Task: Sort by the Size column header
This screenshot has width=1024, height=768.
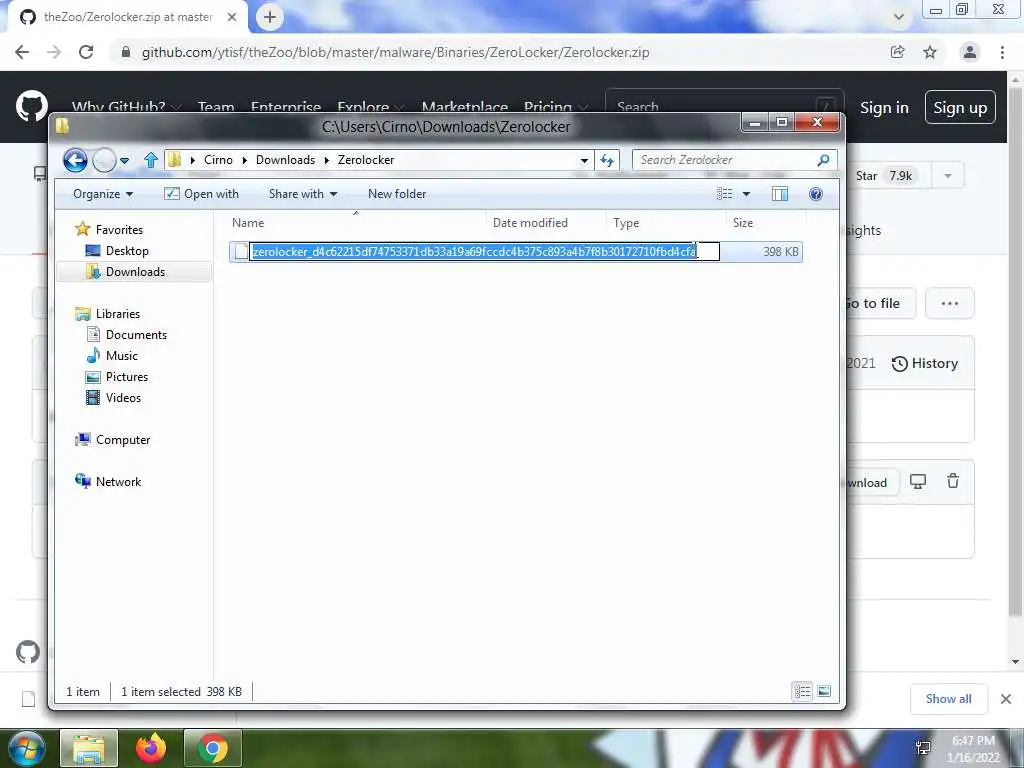Action: point(765,223)
